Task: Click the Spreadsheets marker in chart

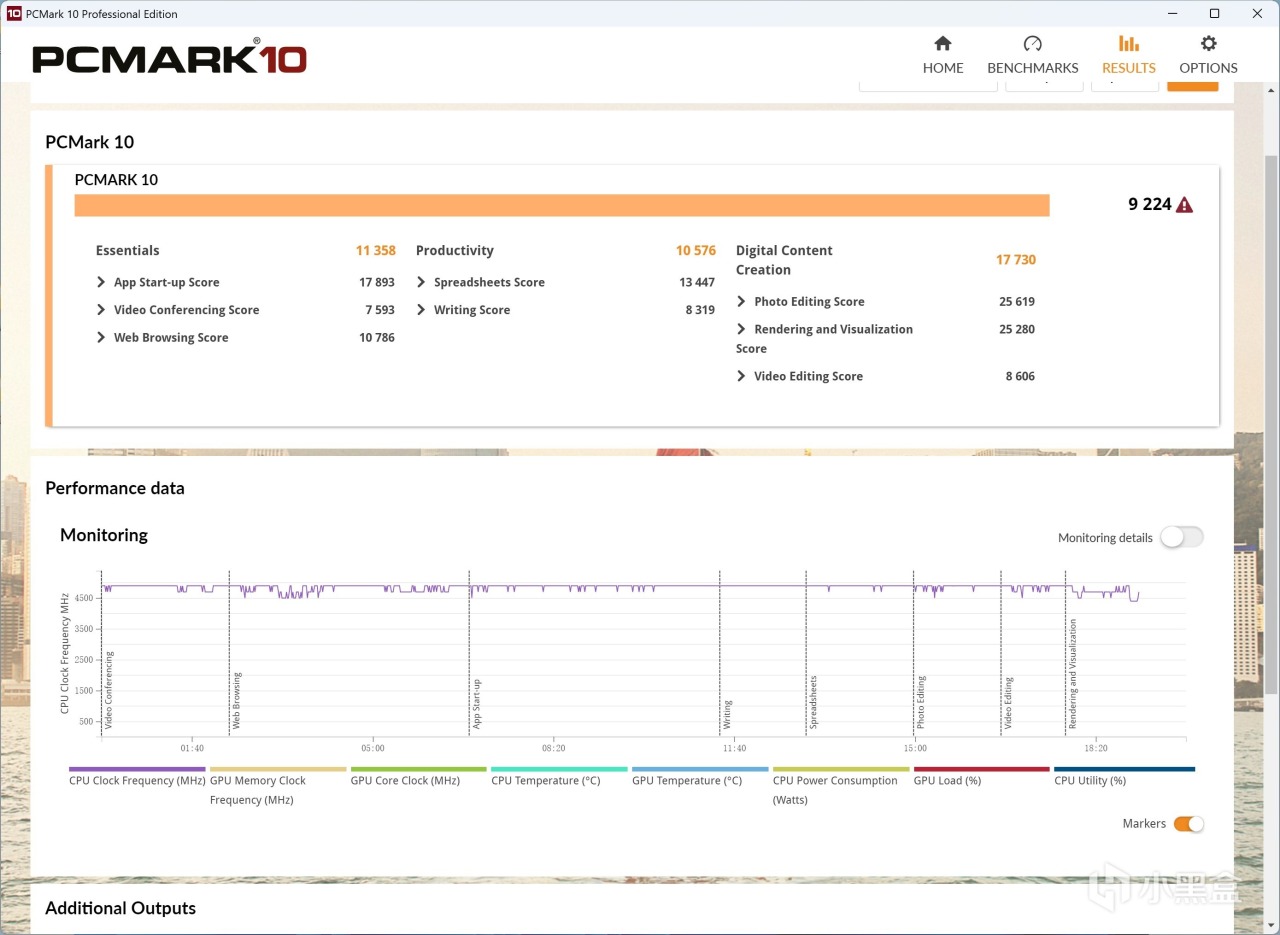Action: pos(813,702)
